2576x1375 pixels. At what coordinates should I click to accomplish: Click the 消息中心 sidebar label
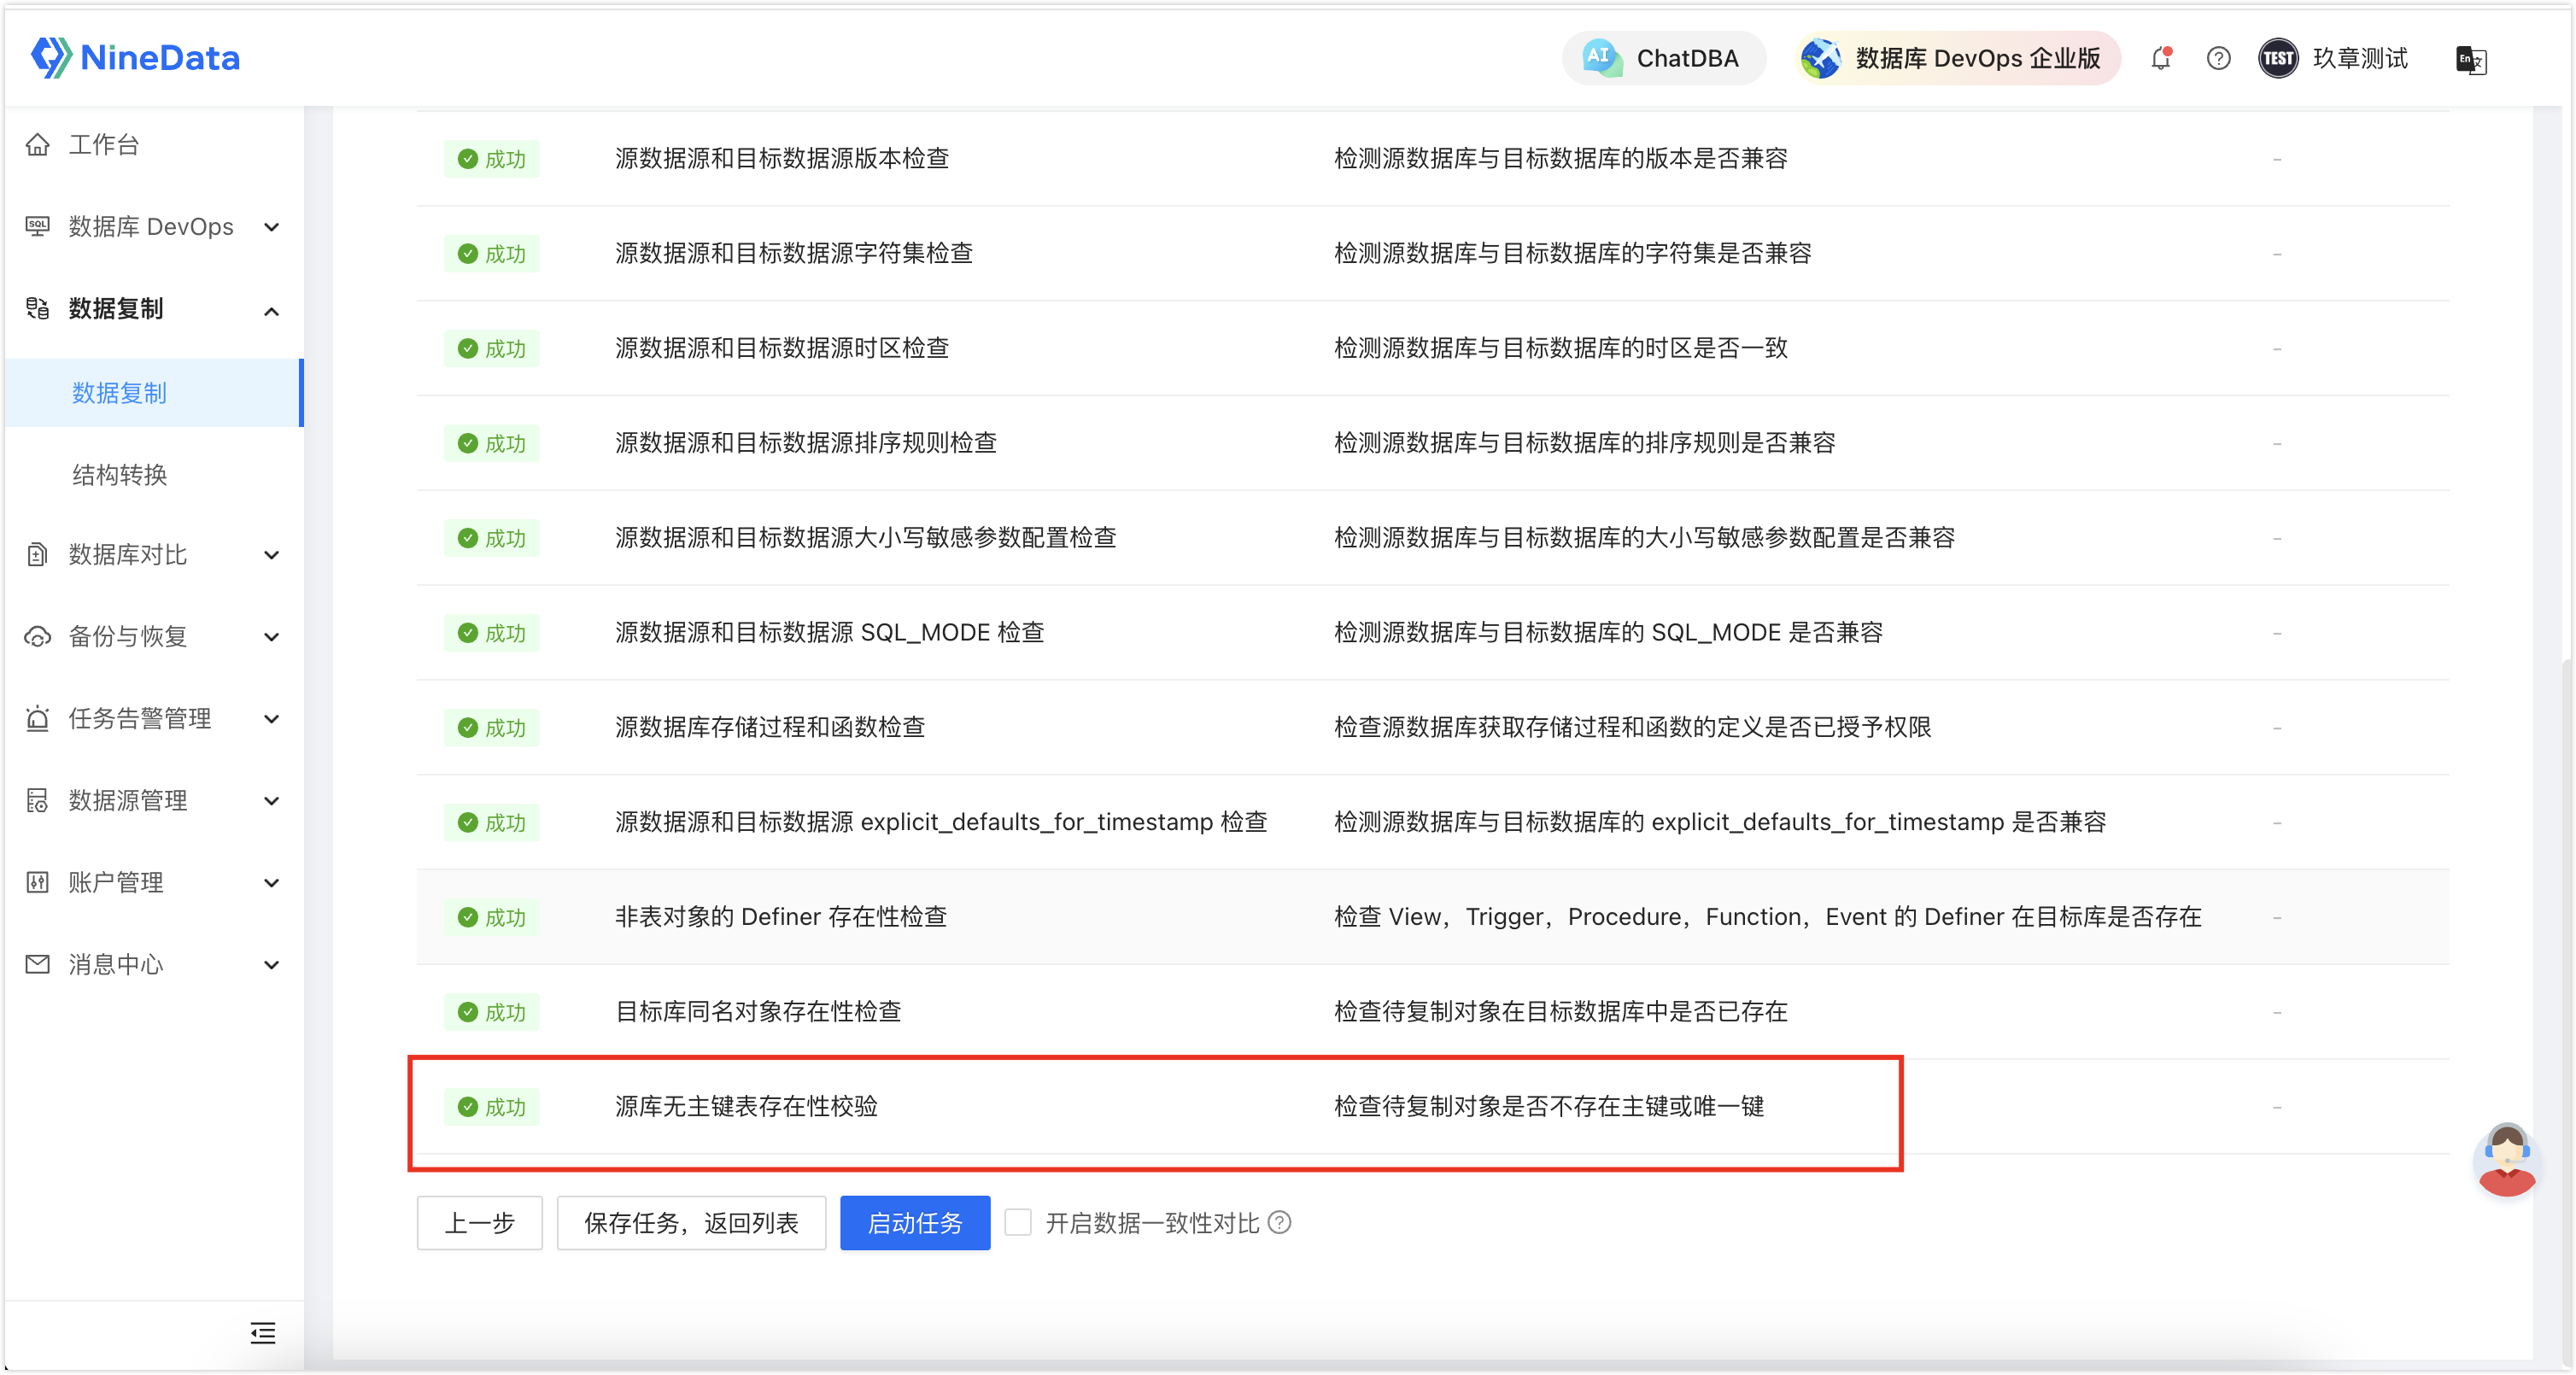(116, 965)
